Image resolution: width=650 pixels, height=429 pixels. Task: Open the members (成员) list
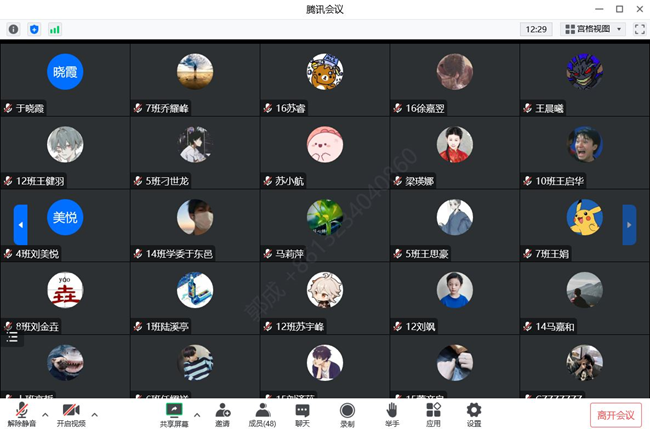click(x=262, y=415)
